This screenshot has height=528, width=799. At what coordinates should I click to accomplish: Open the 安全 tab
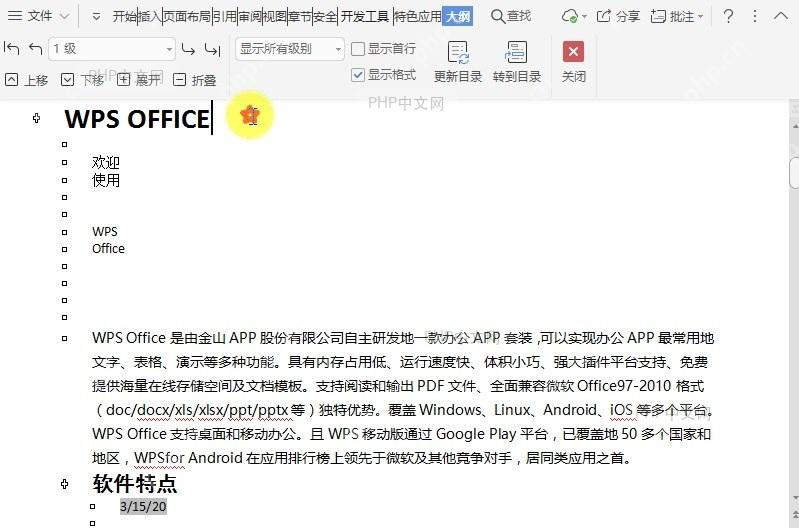pyautogui.click(x=325, y=16)
